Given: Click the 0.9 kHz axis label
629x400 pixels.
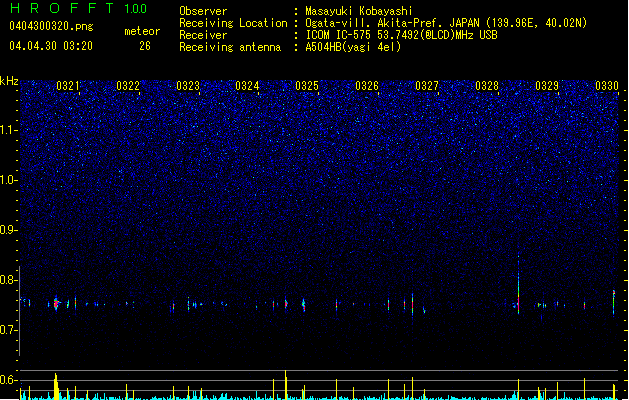Looking at the screenshot, I should click(9, 230).
